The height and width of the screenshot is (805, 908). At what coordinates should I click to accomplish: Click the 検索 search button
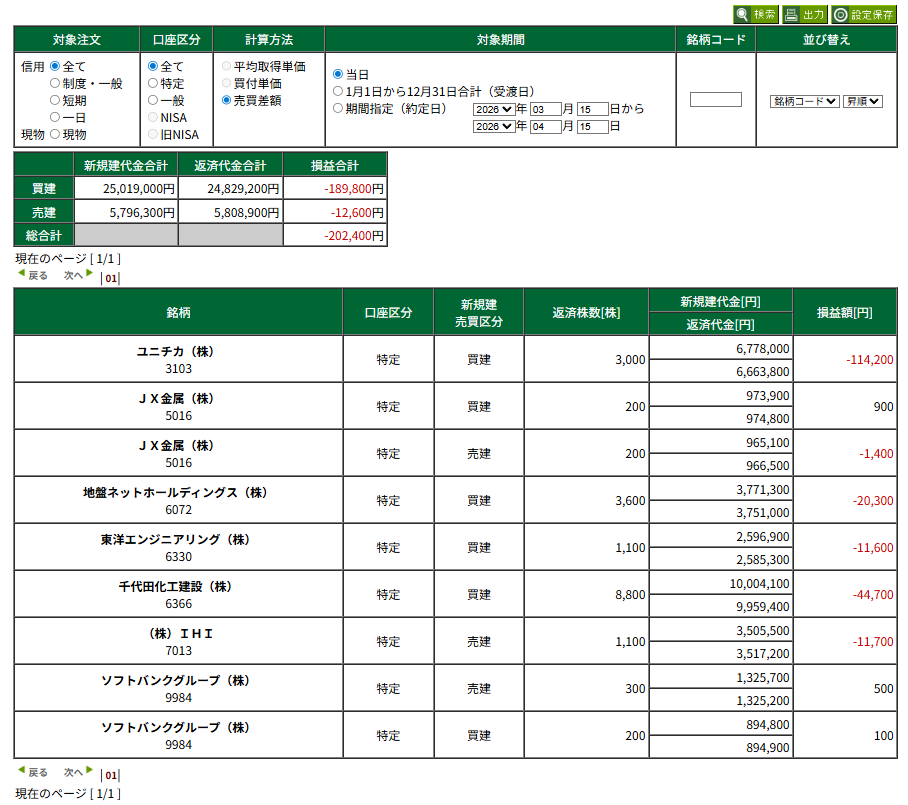(755, 14)
